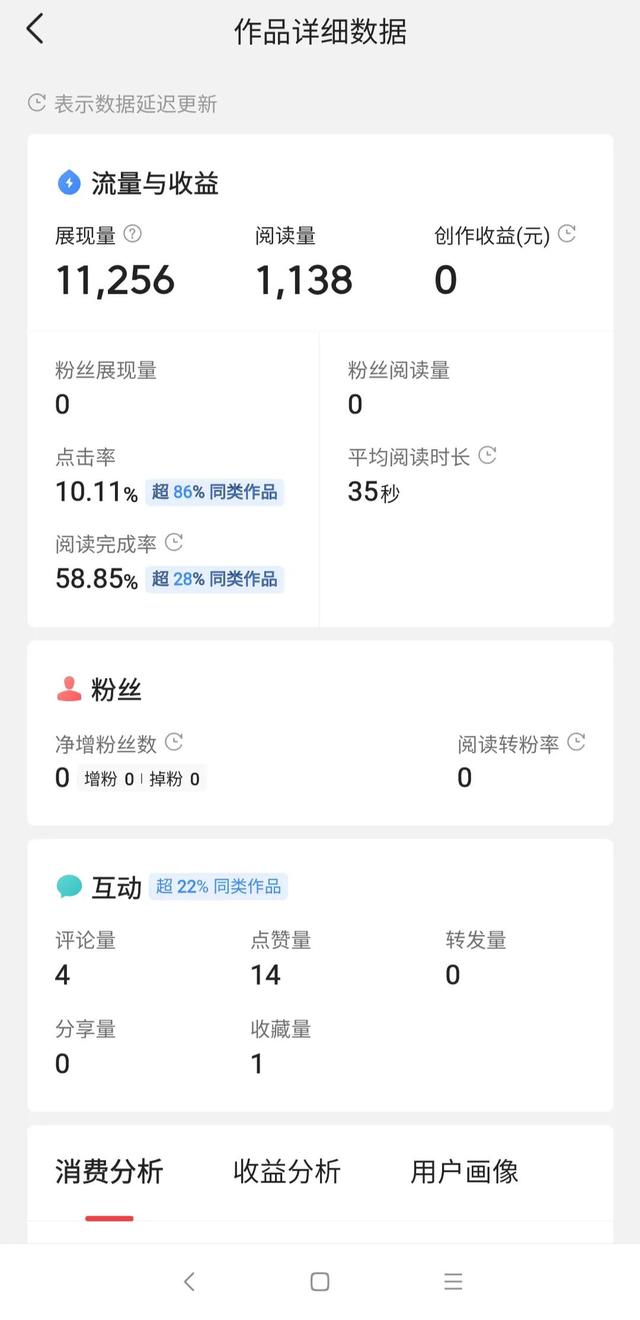640x1320 pixels.
Task: Tap the 超86% 同类作品 badge
Action: [x=215, y=492]
